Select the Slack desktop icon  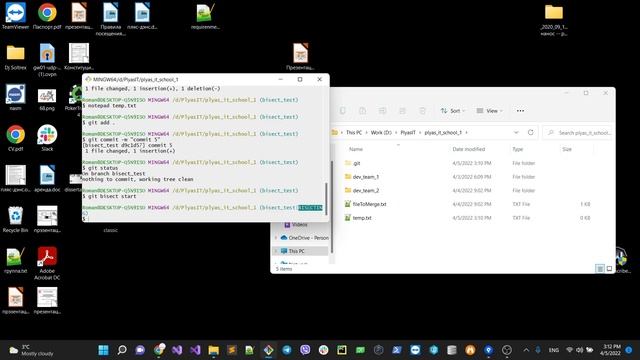pyautogui.click(x=47, y=138)
